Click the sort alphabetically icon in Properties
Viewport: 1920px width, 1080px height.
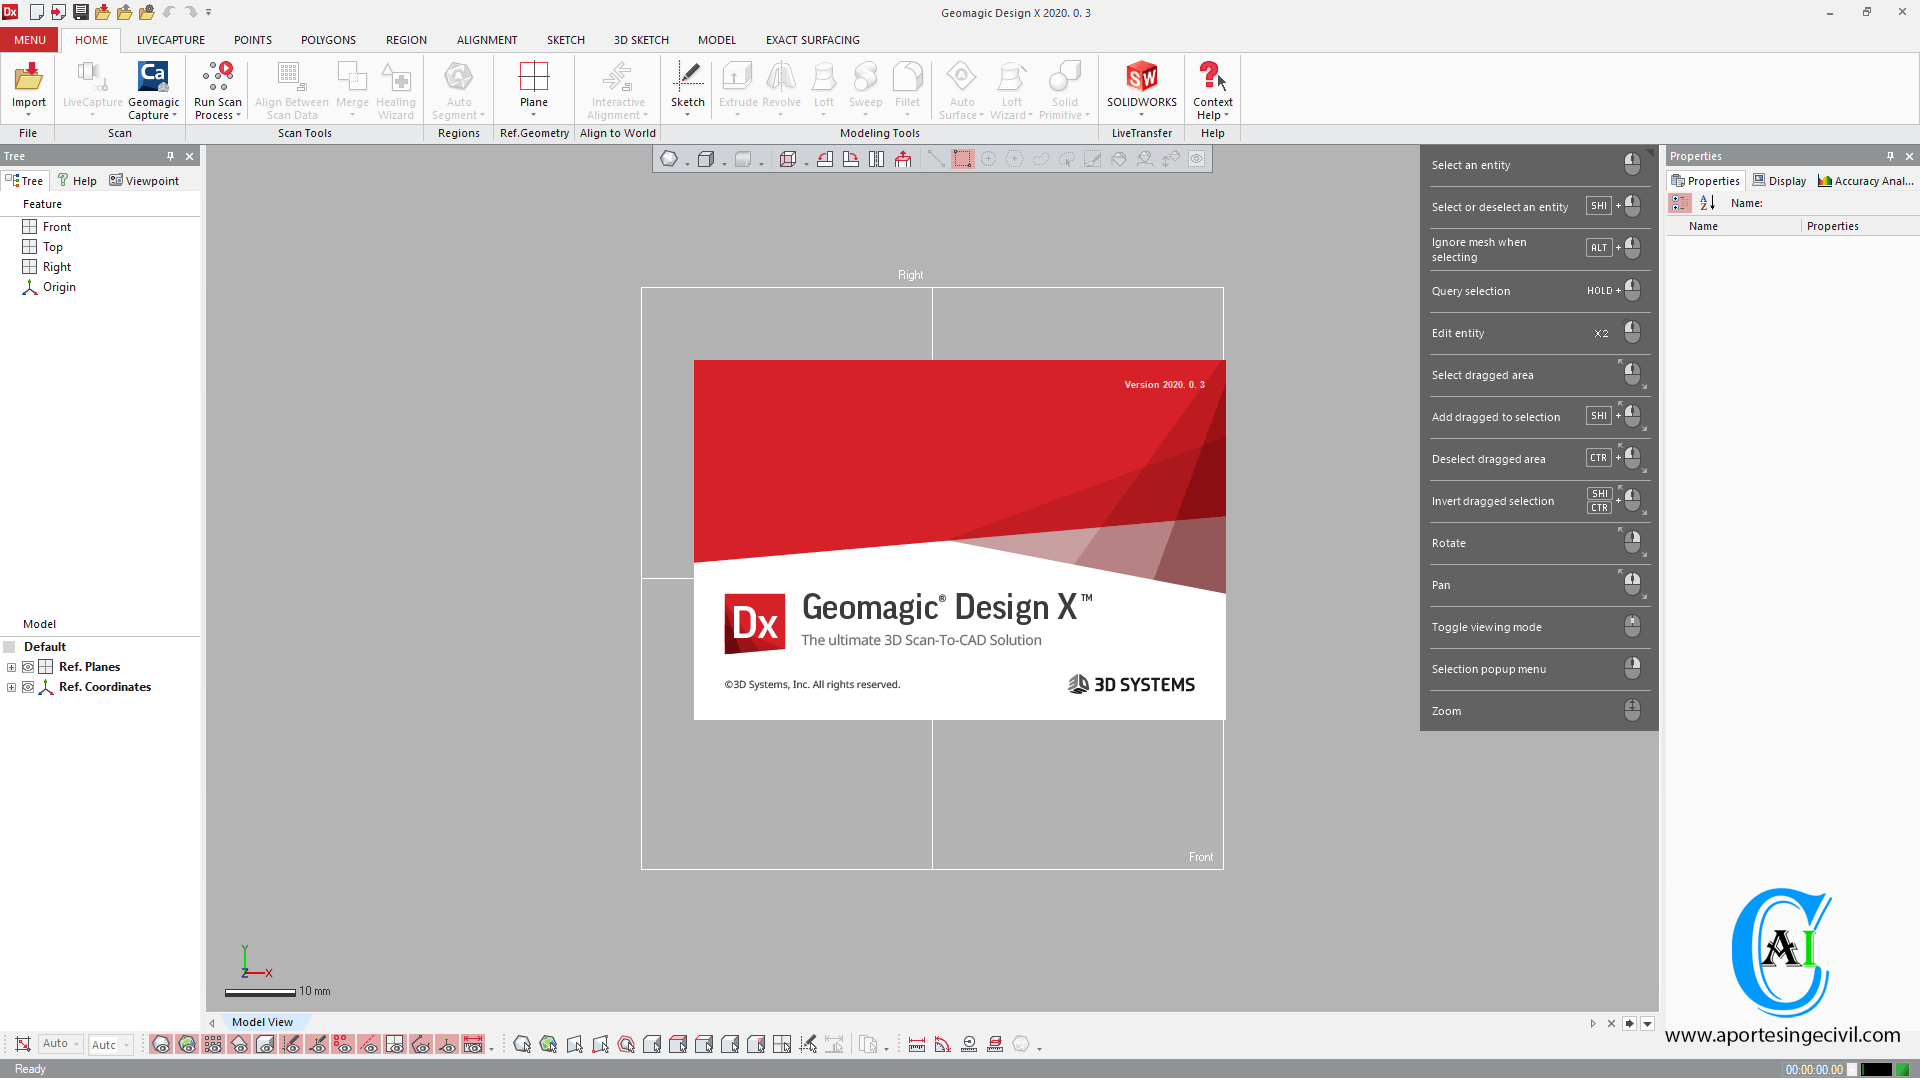[1707, 203]
